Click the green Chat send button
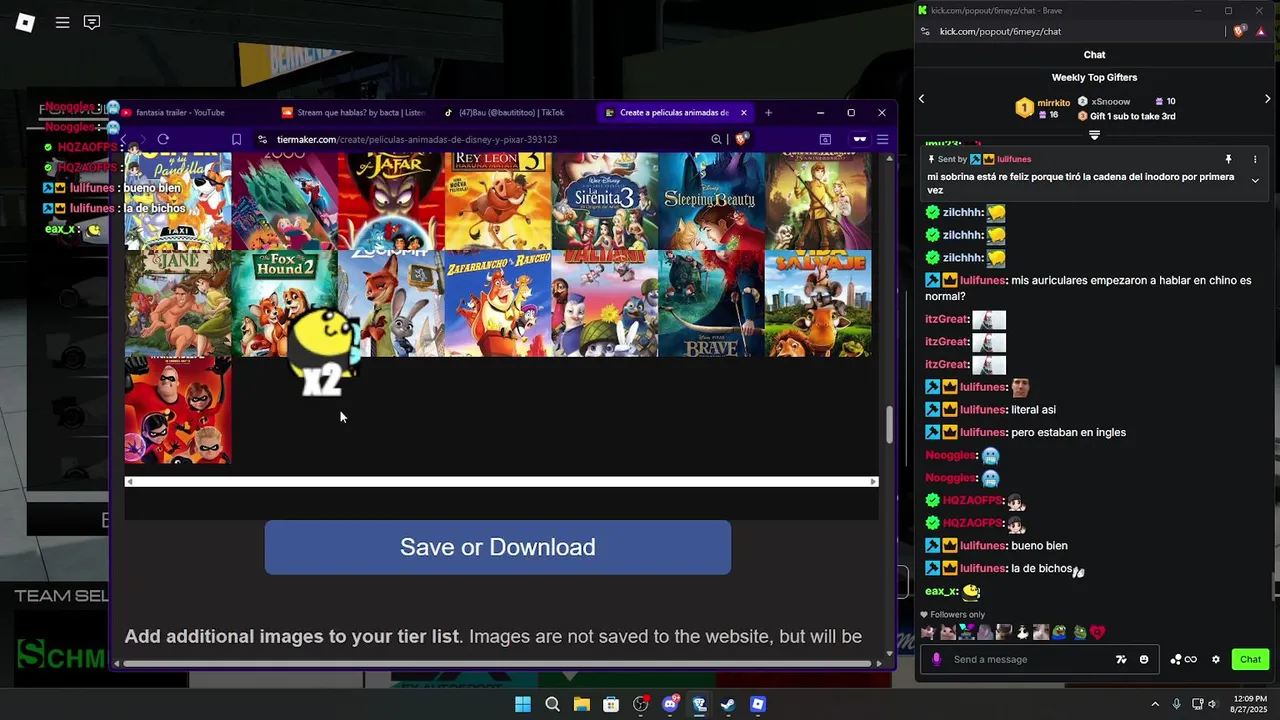1280x720 pixels. click(x=1251, y=659)
